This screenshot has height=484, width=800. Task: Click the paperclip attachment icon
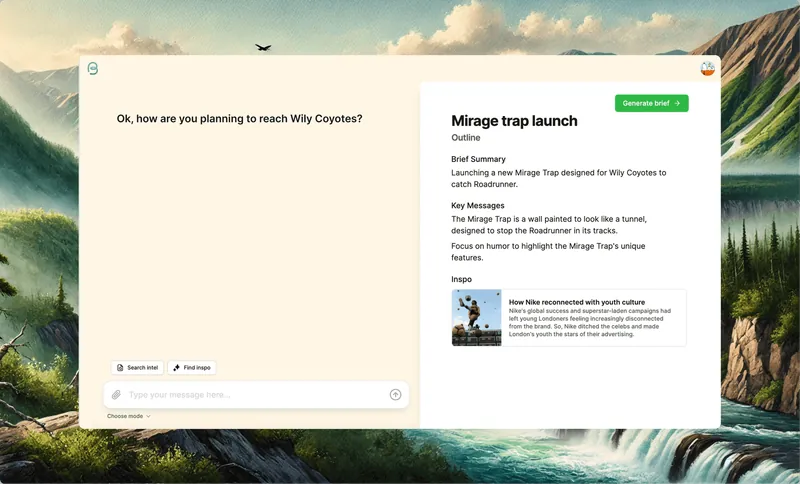click(x=116, y=395)
